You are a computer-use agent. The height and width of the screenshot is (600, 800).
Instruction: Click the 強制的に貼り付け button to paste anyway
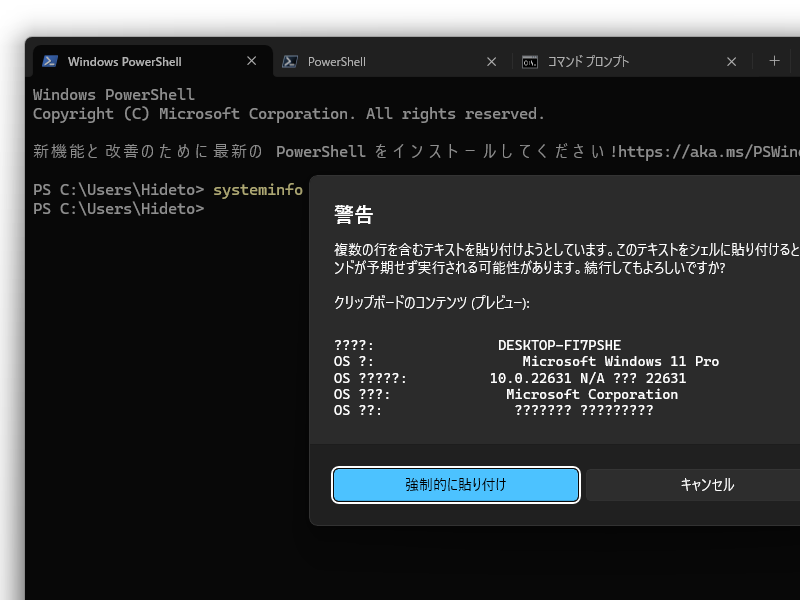click(x=455, y=484)
